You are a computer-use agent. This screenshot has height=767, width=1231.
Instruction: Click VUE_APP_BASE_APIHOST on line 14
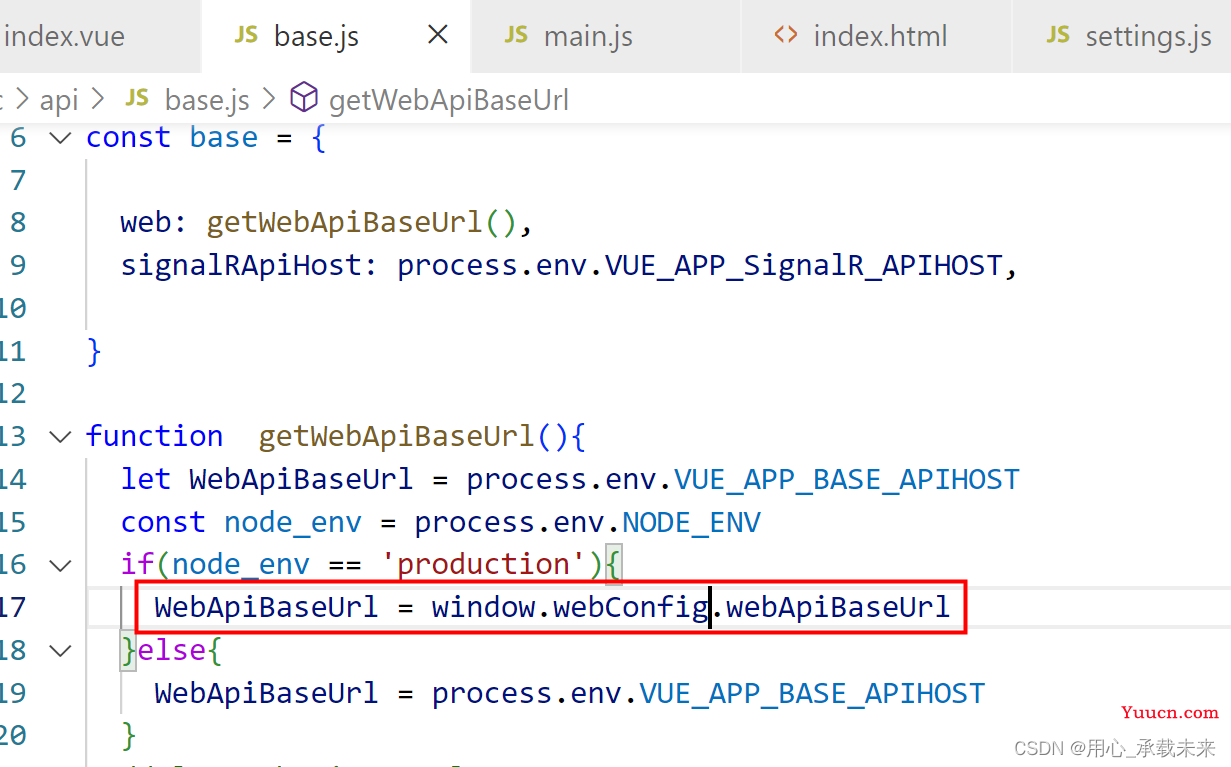[x=847, y=479]
